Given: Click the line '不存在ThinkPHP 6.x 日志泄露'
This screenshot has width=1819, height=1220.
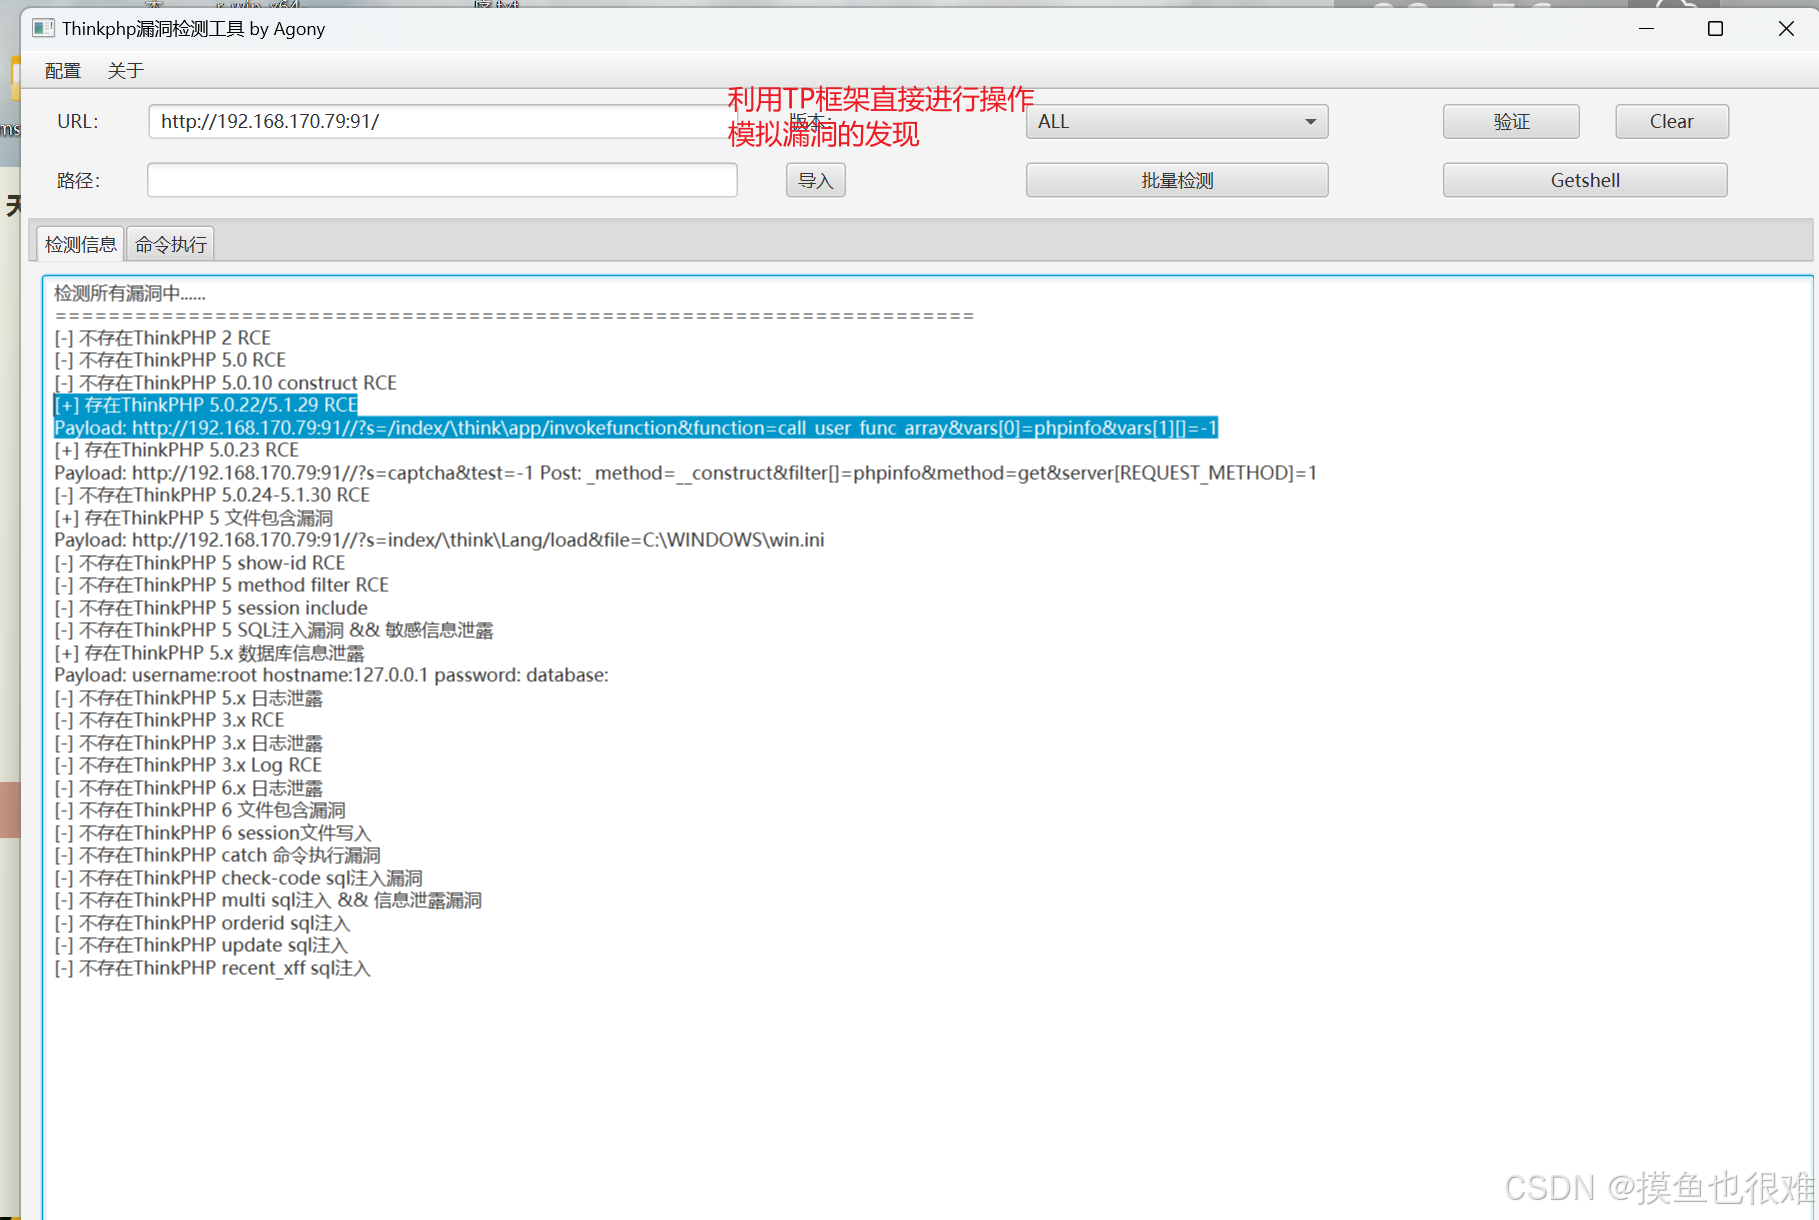Looking at the screenshot, I should pyautogui.click(x=189, y=788).
